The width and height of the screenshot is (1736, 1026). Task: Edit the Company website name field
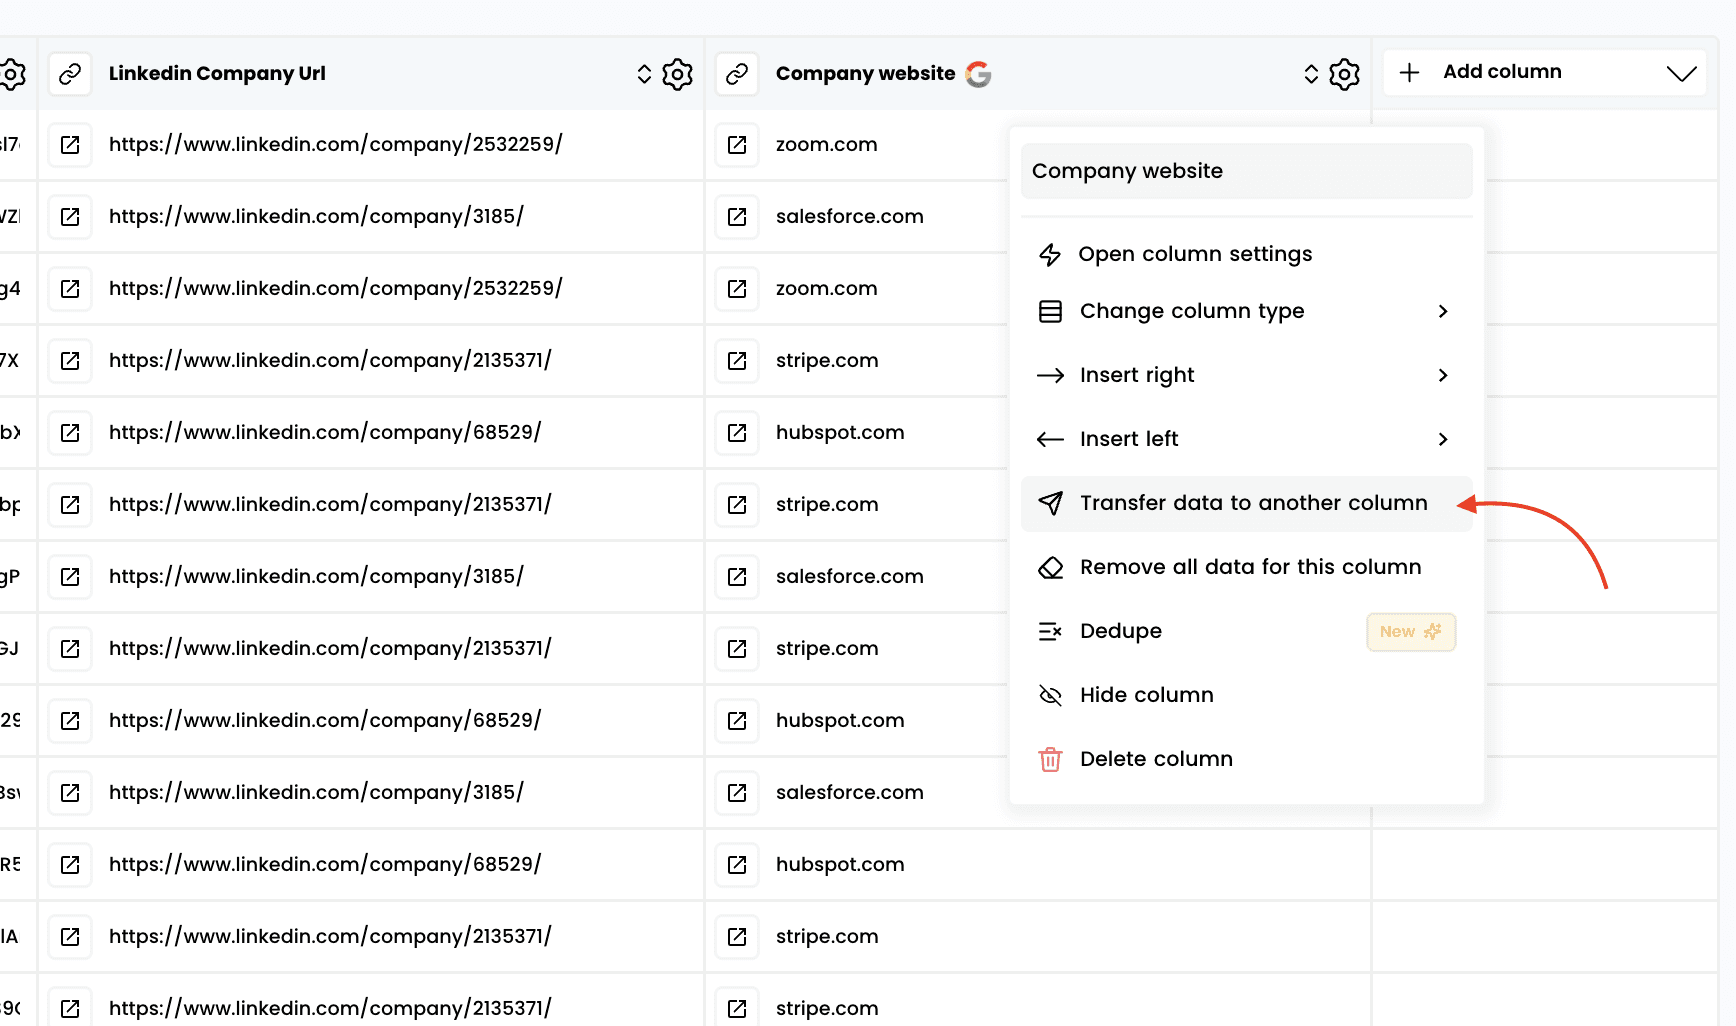tap(1246, 171)
